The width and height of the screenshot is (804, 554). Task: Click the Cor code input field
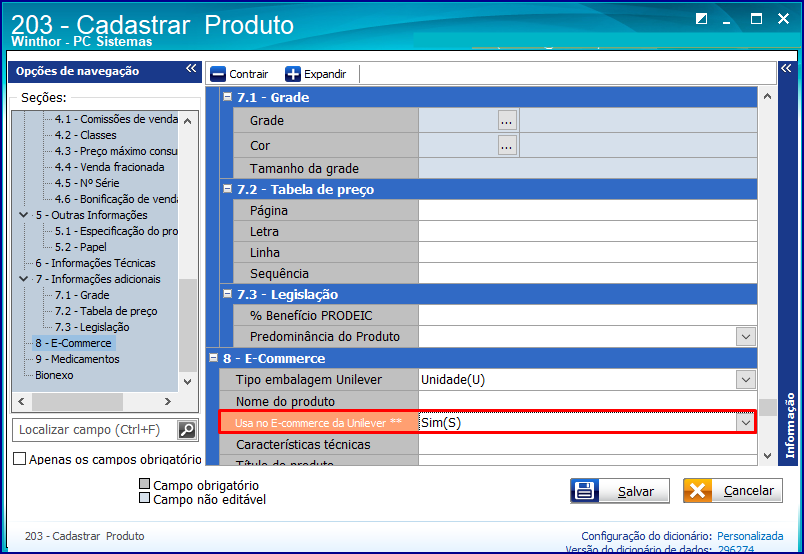click(458, 145)
